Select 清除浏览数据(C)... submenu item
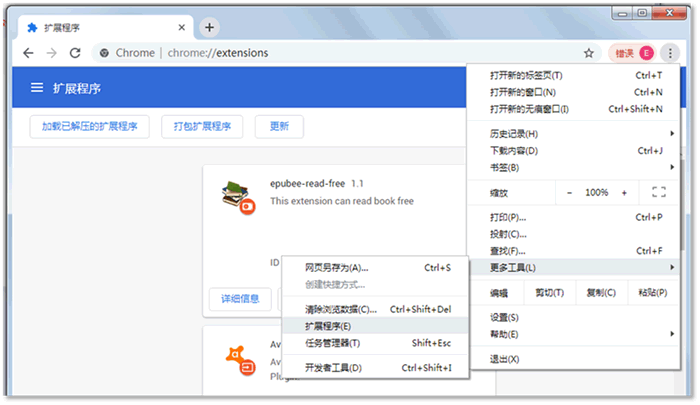The image size is (700, 405). (375, 309)
